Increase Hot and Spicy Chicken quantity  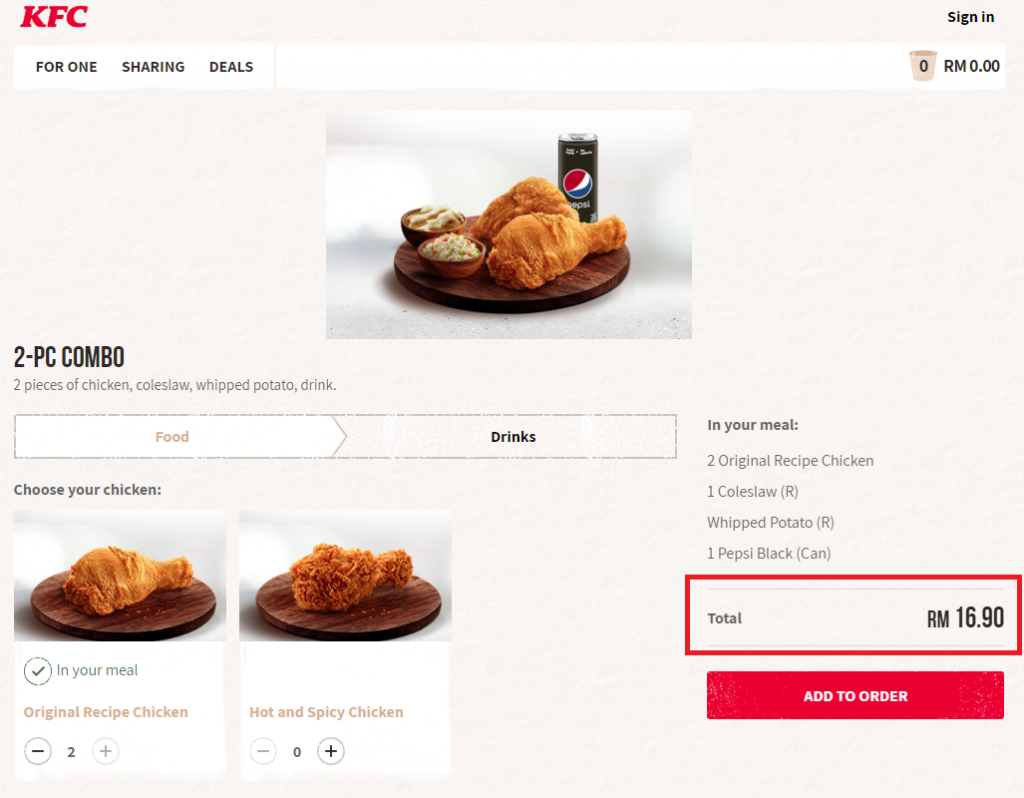(331, 751)
